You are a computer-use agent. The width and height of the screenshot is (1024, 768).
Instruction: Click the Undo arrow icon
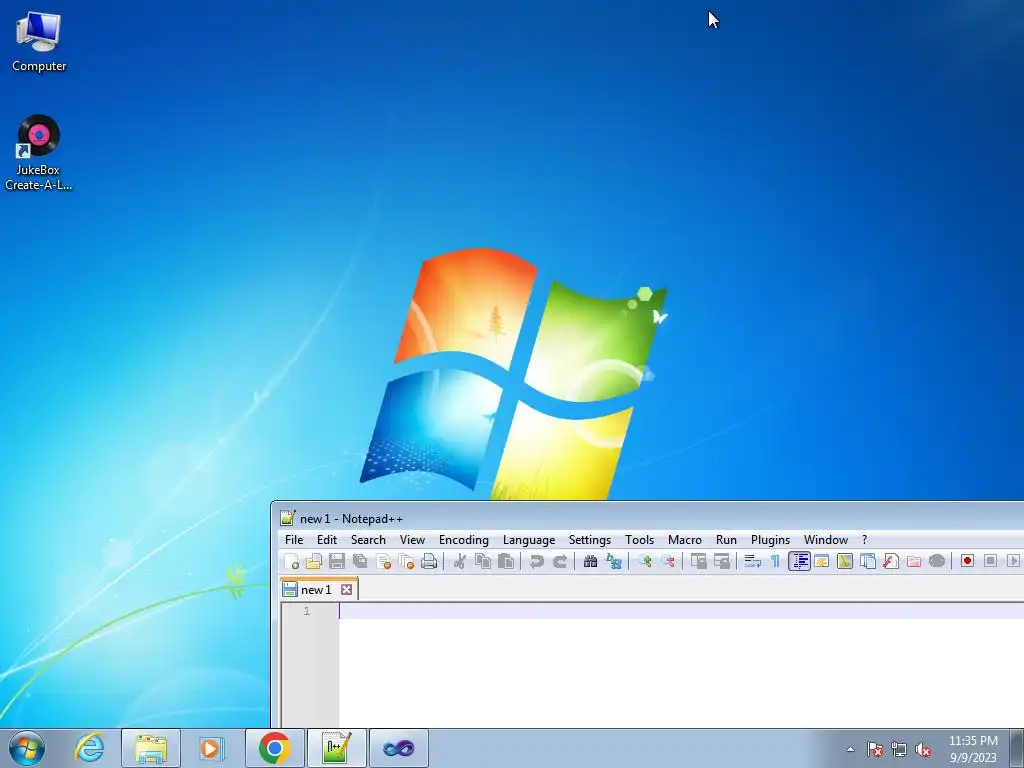pos(536,562)
